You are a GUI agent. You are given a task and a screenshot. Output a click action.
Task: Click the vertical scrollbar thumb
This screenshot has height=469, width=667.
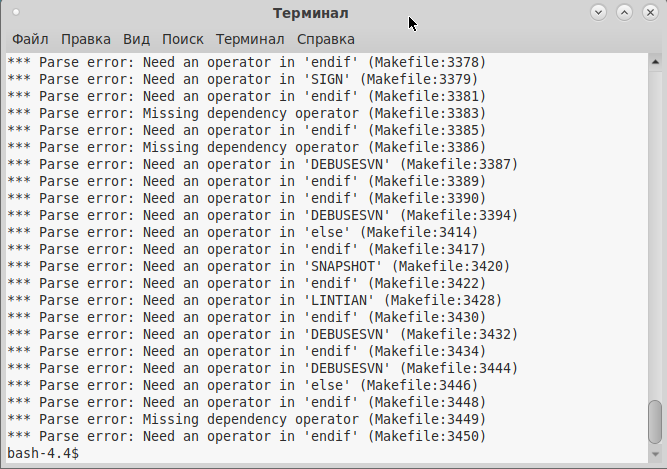[655, 420]
